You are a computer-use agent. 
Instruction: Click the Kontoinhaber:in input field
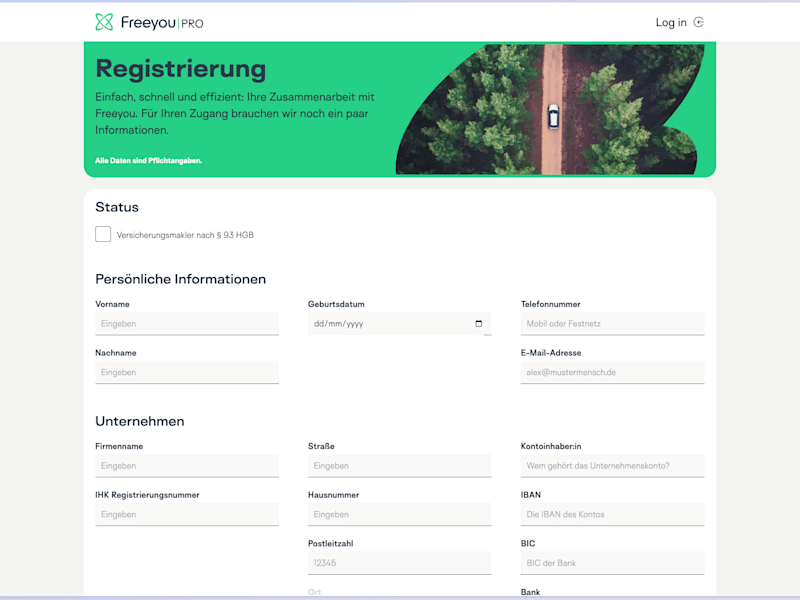(612, 465)
